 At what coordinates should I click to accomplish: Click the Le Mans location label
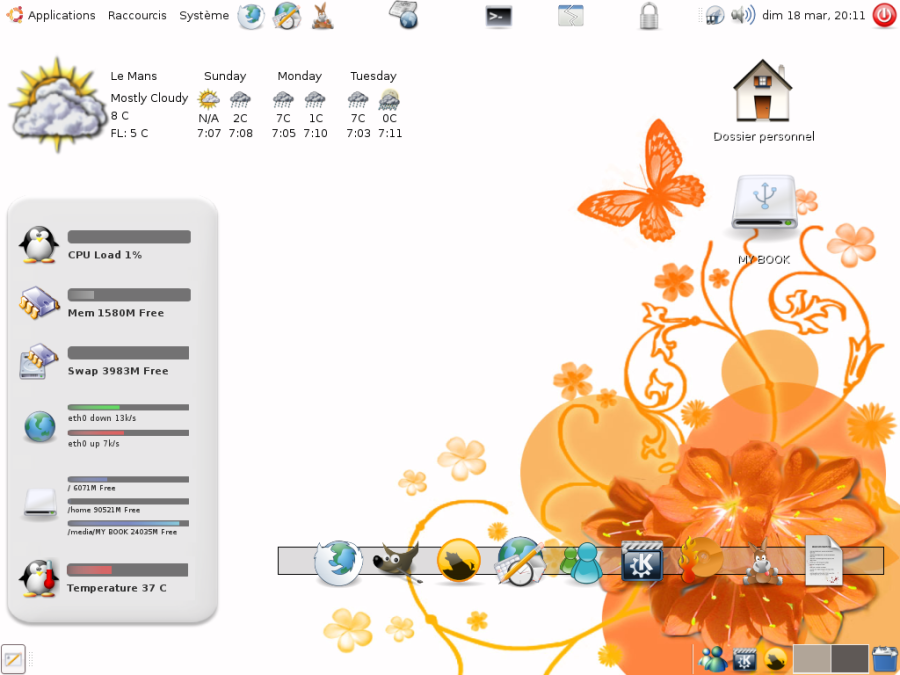[x=134, y=76]
